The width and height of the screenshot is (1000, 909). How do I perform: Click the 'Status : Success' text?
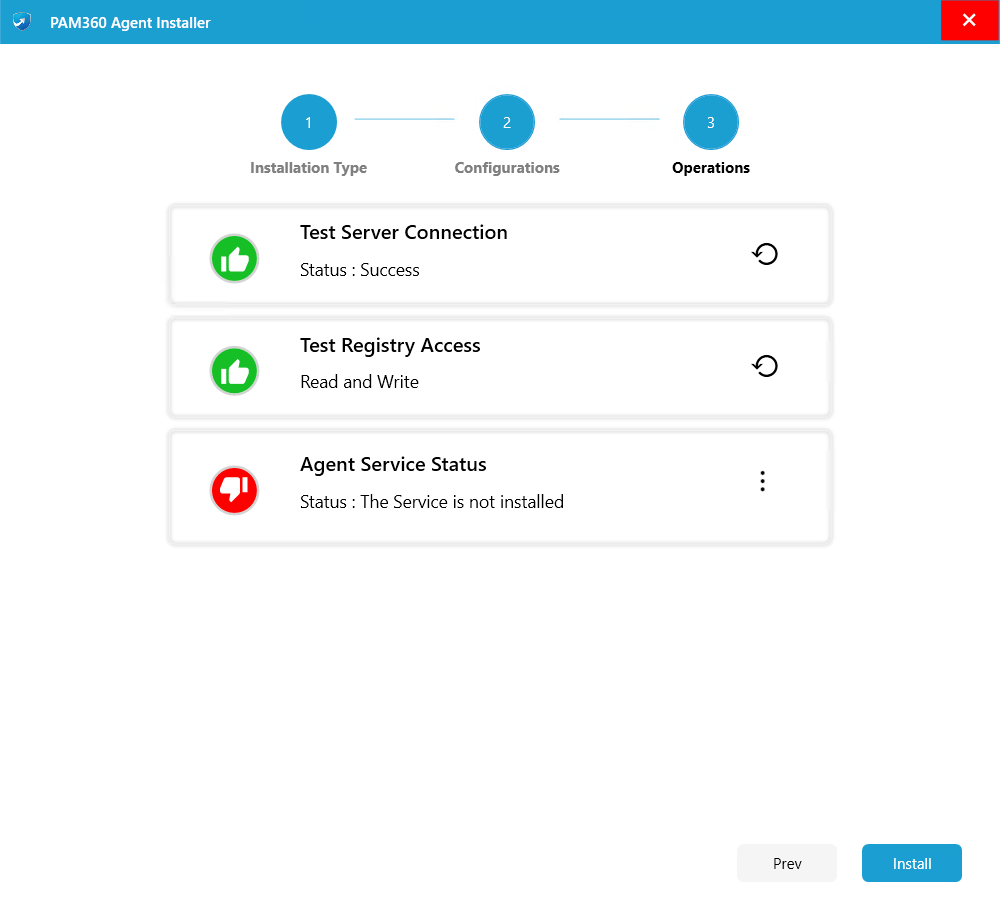coord(360,270)
